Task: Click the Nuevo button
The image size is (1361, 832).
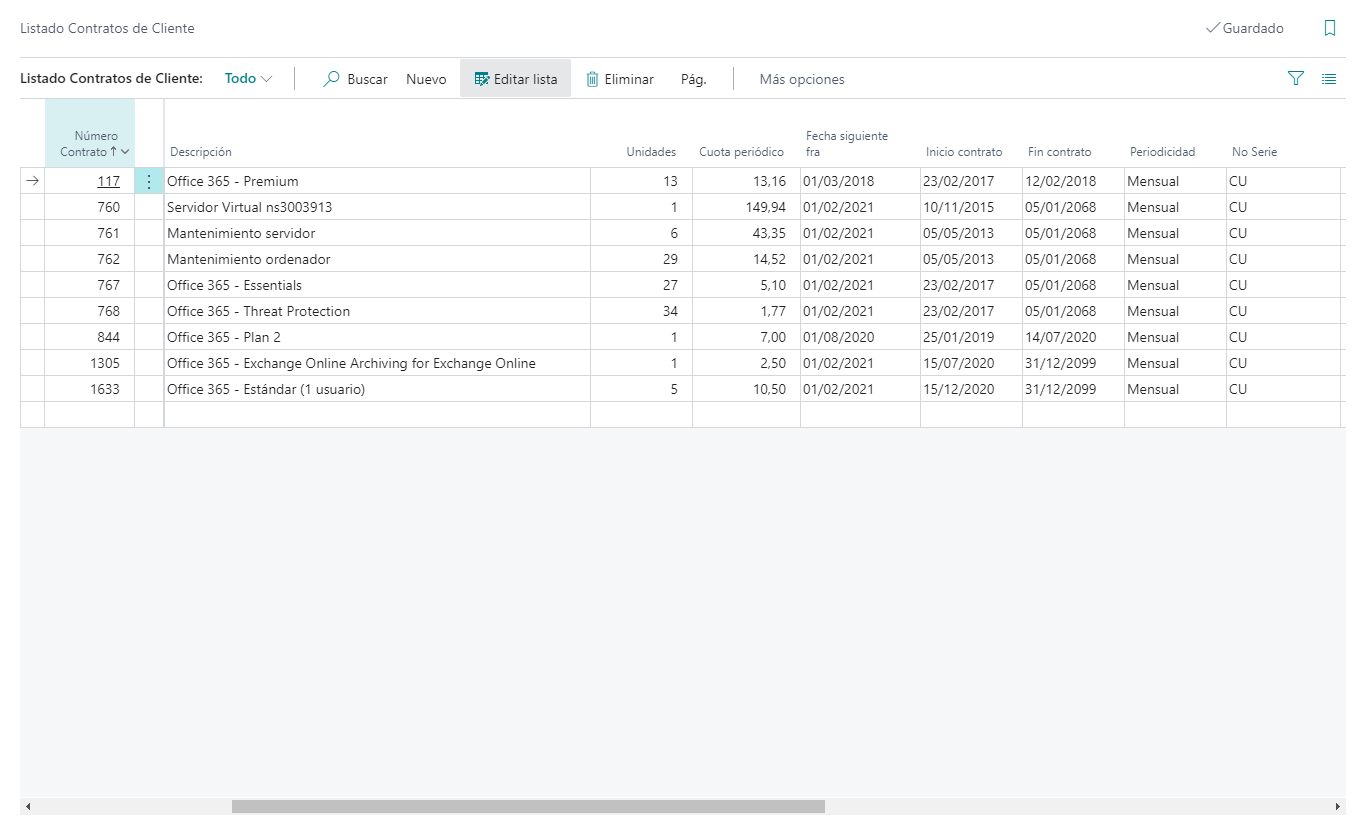Action: [x=426, y=79]
